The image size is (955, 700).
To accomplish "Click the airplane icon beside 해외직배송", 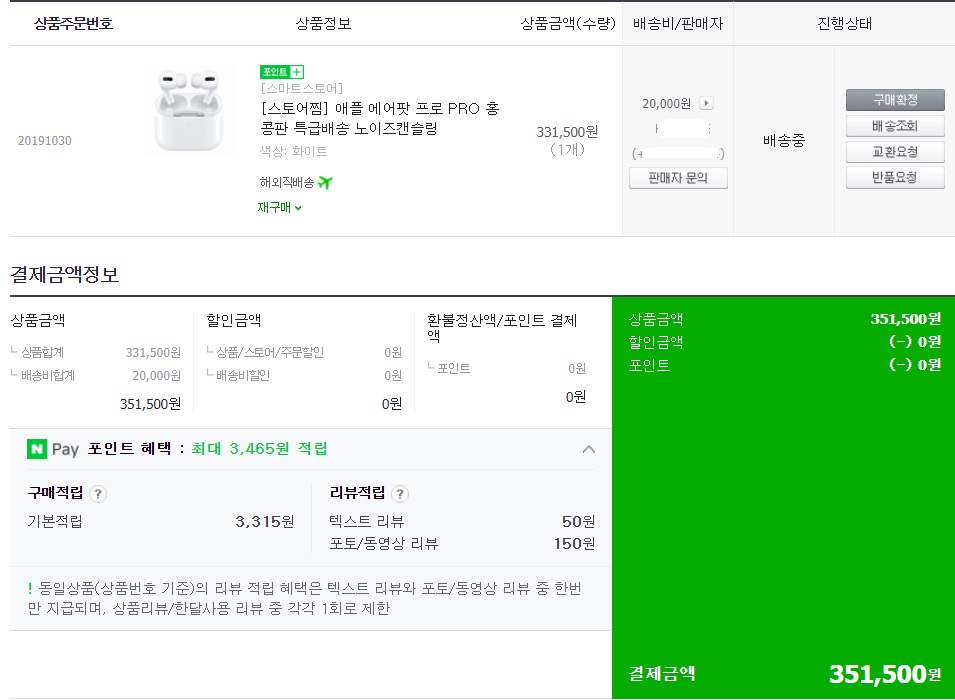I will [325, 182].
